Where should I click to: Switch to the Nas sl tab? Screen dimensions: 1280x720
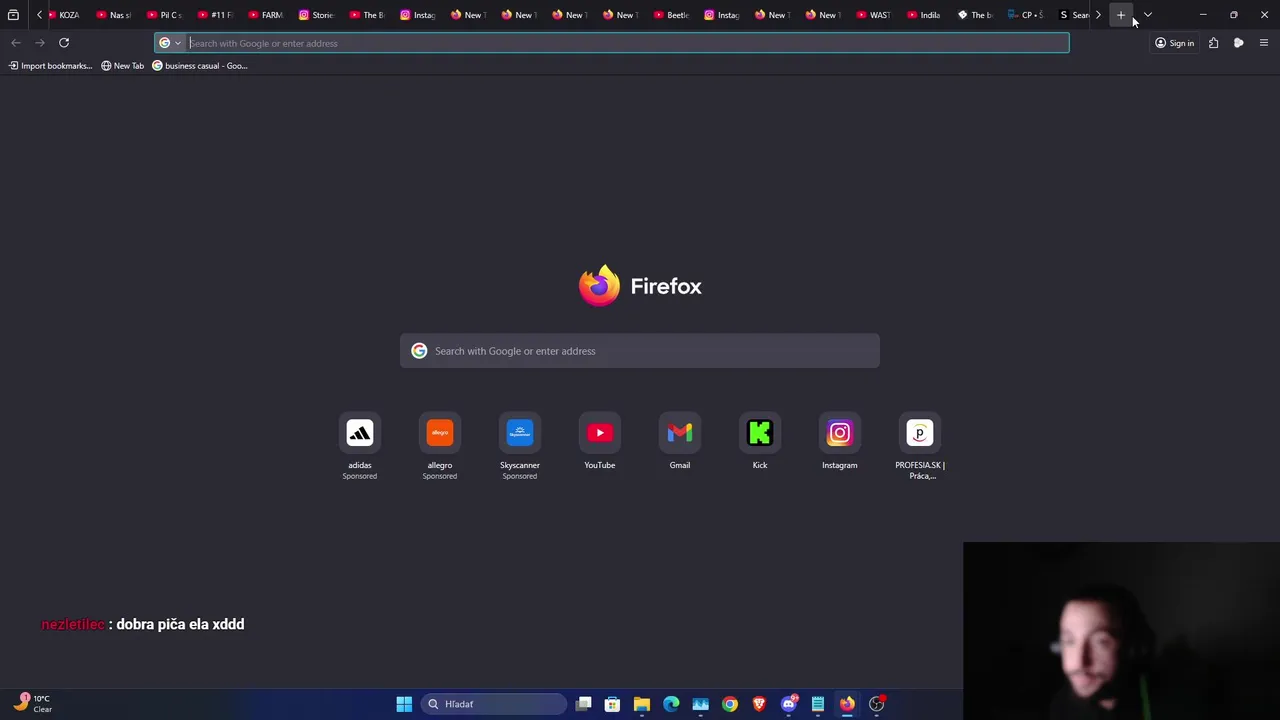pos(116,15)
